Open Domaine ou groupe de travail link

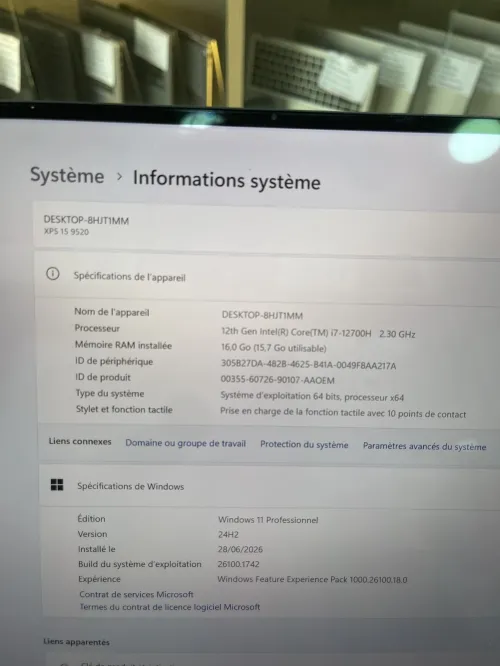point(186,443)
